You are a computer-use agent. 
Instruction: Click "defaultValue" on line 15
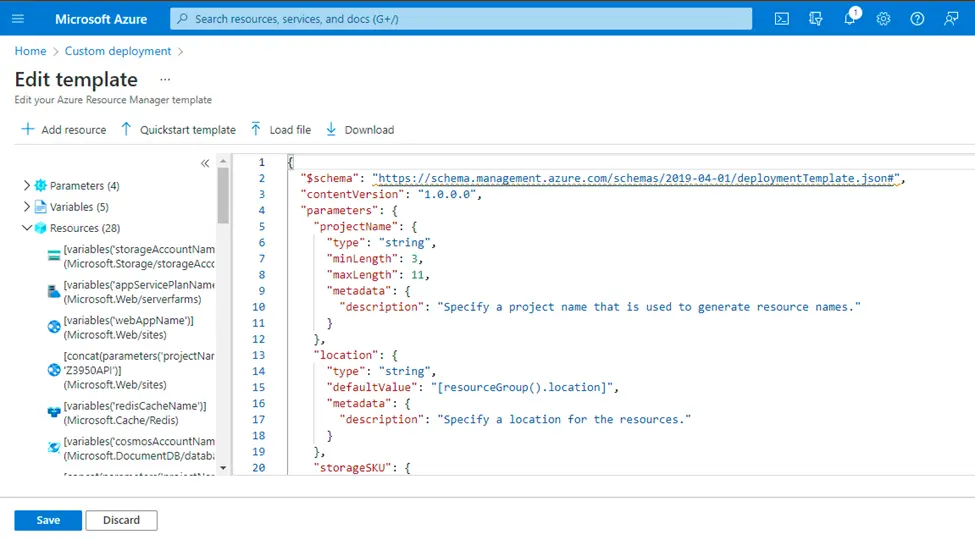coord(372,388)
